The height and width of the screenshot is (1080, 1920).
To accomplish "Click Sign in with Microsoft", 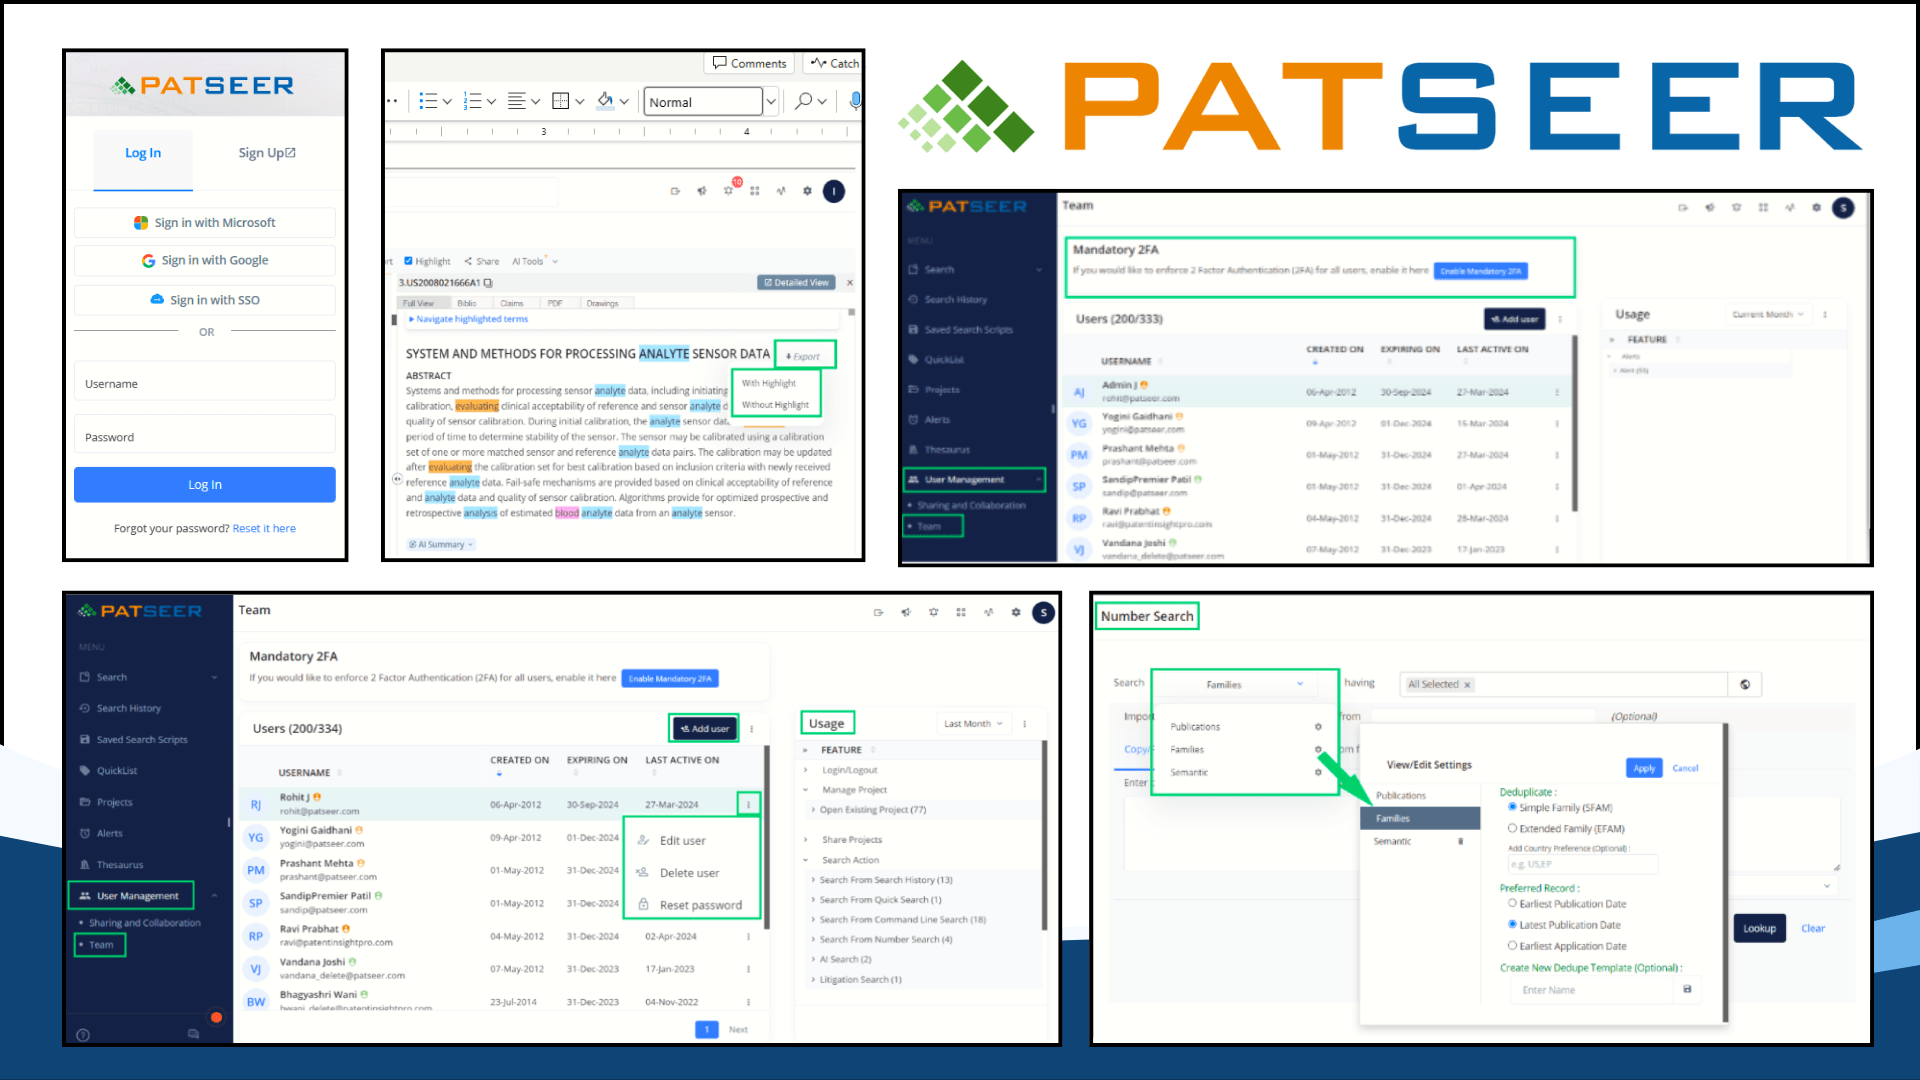I will pos(205,223).
